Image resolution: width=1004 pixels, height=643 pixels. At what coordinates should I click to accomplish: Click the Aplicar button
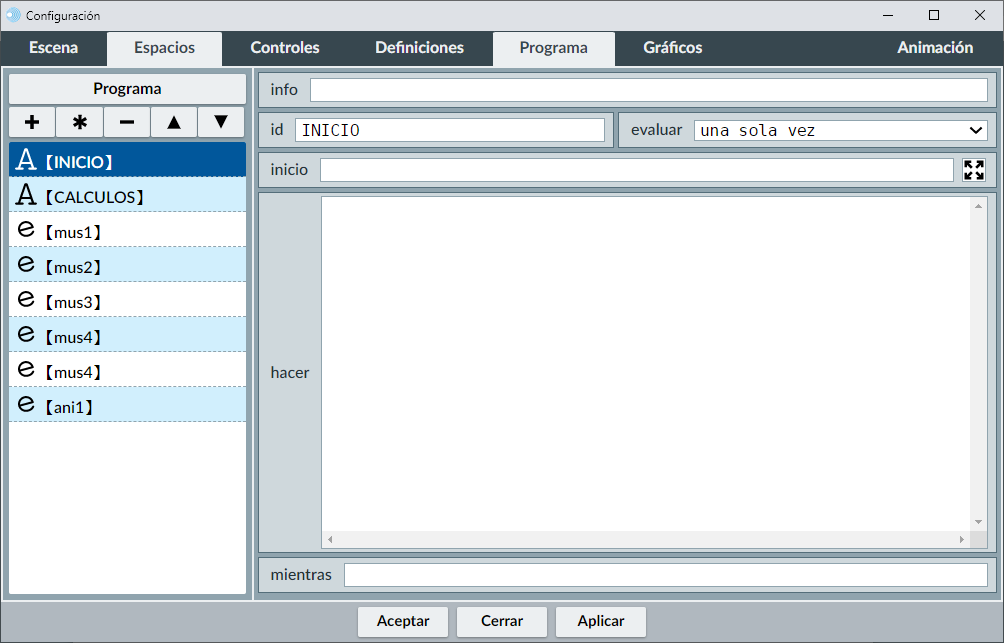(x=600, y=621)
